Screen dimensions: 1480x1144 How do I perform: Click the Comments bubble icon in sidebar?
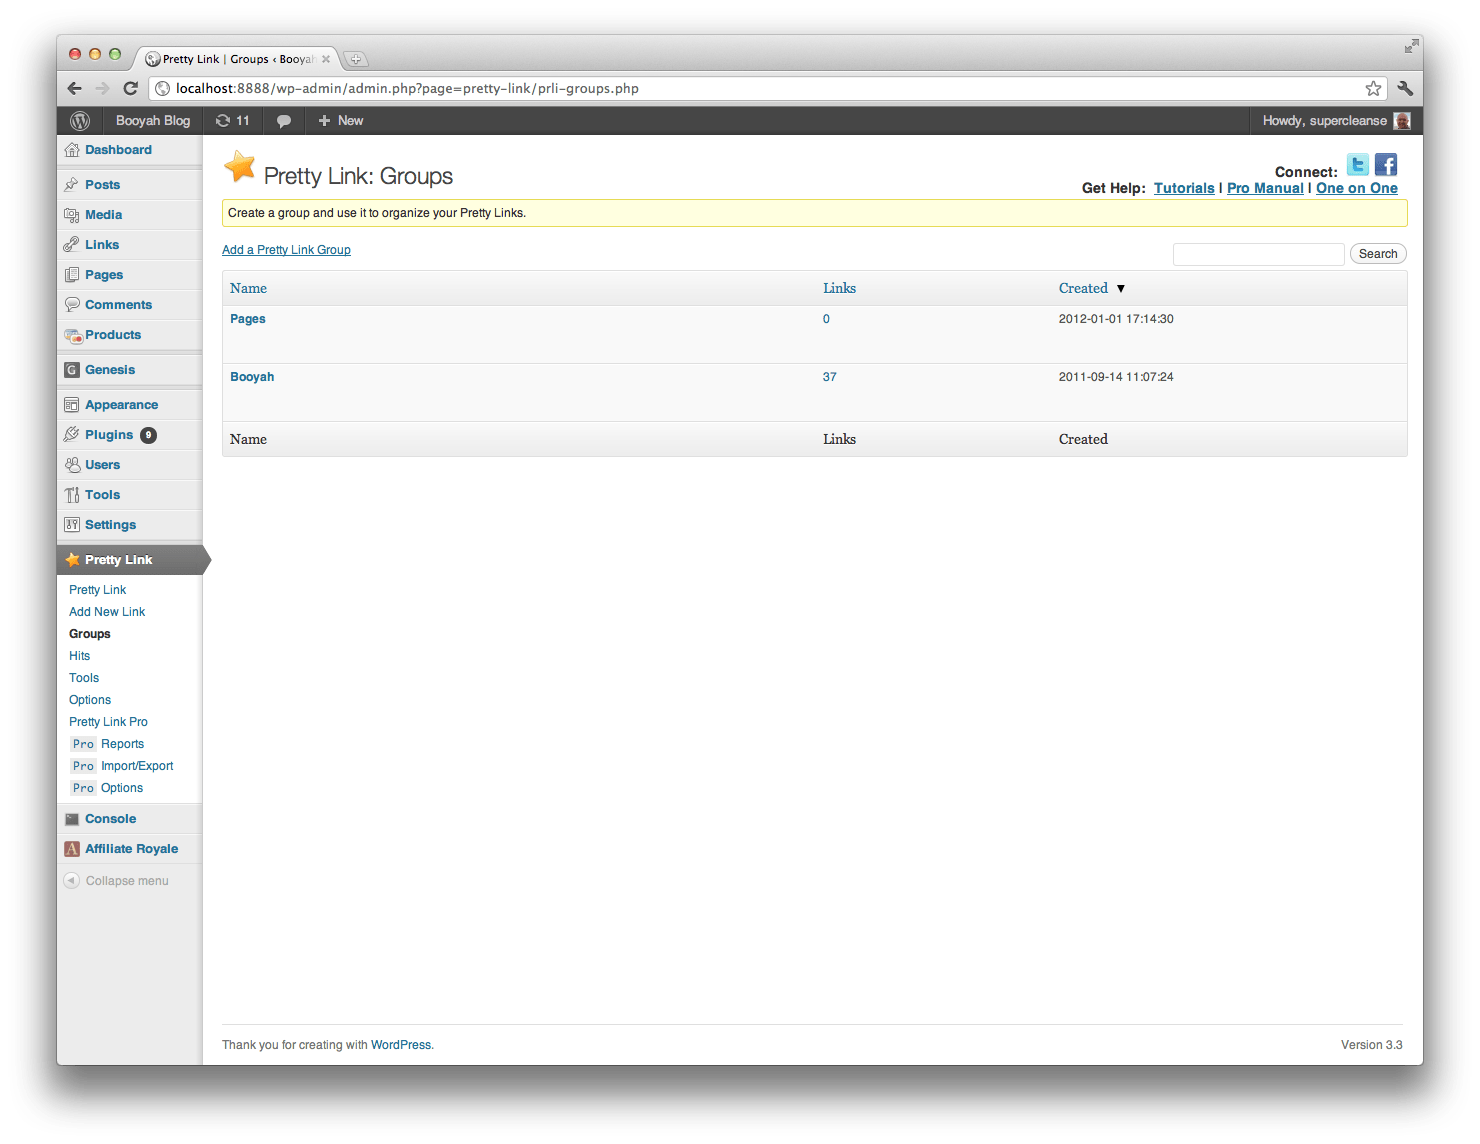[x=72, y=305]
